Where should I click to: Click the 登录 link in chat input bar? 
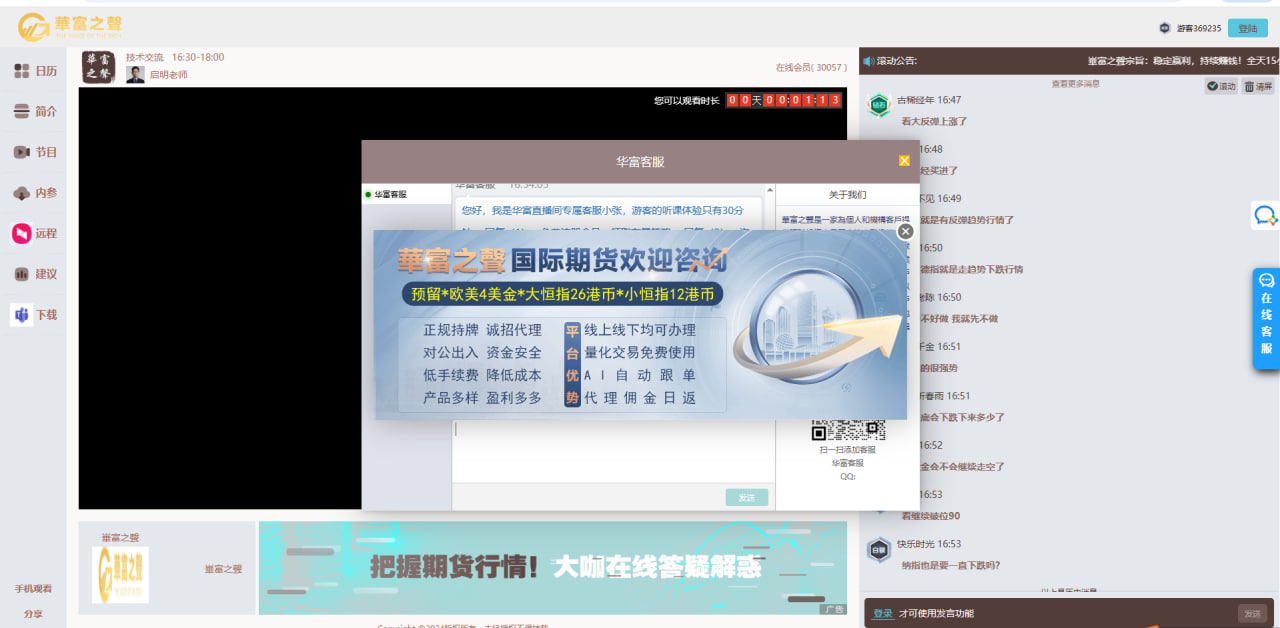point(883,613)
